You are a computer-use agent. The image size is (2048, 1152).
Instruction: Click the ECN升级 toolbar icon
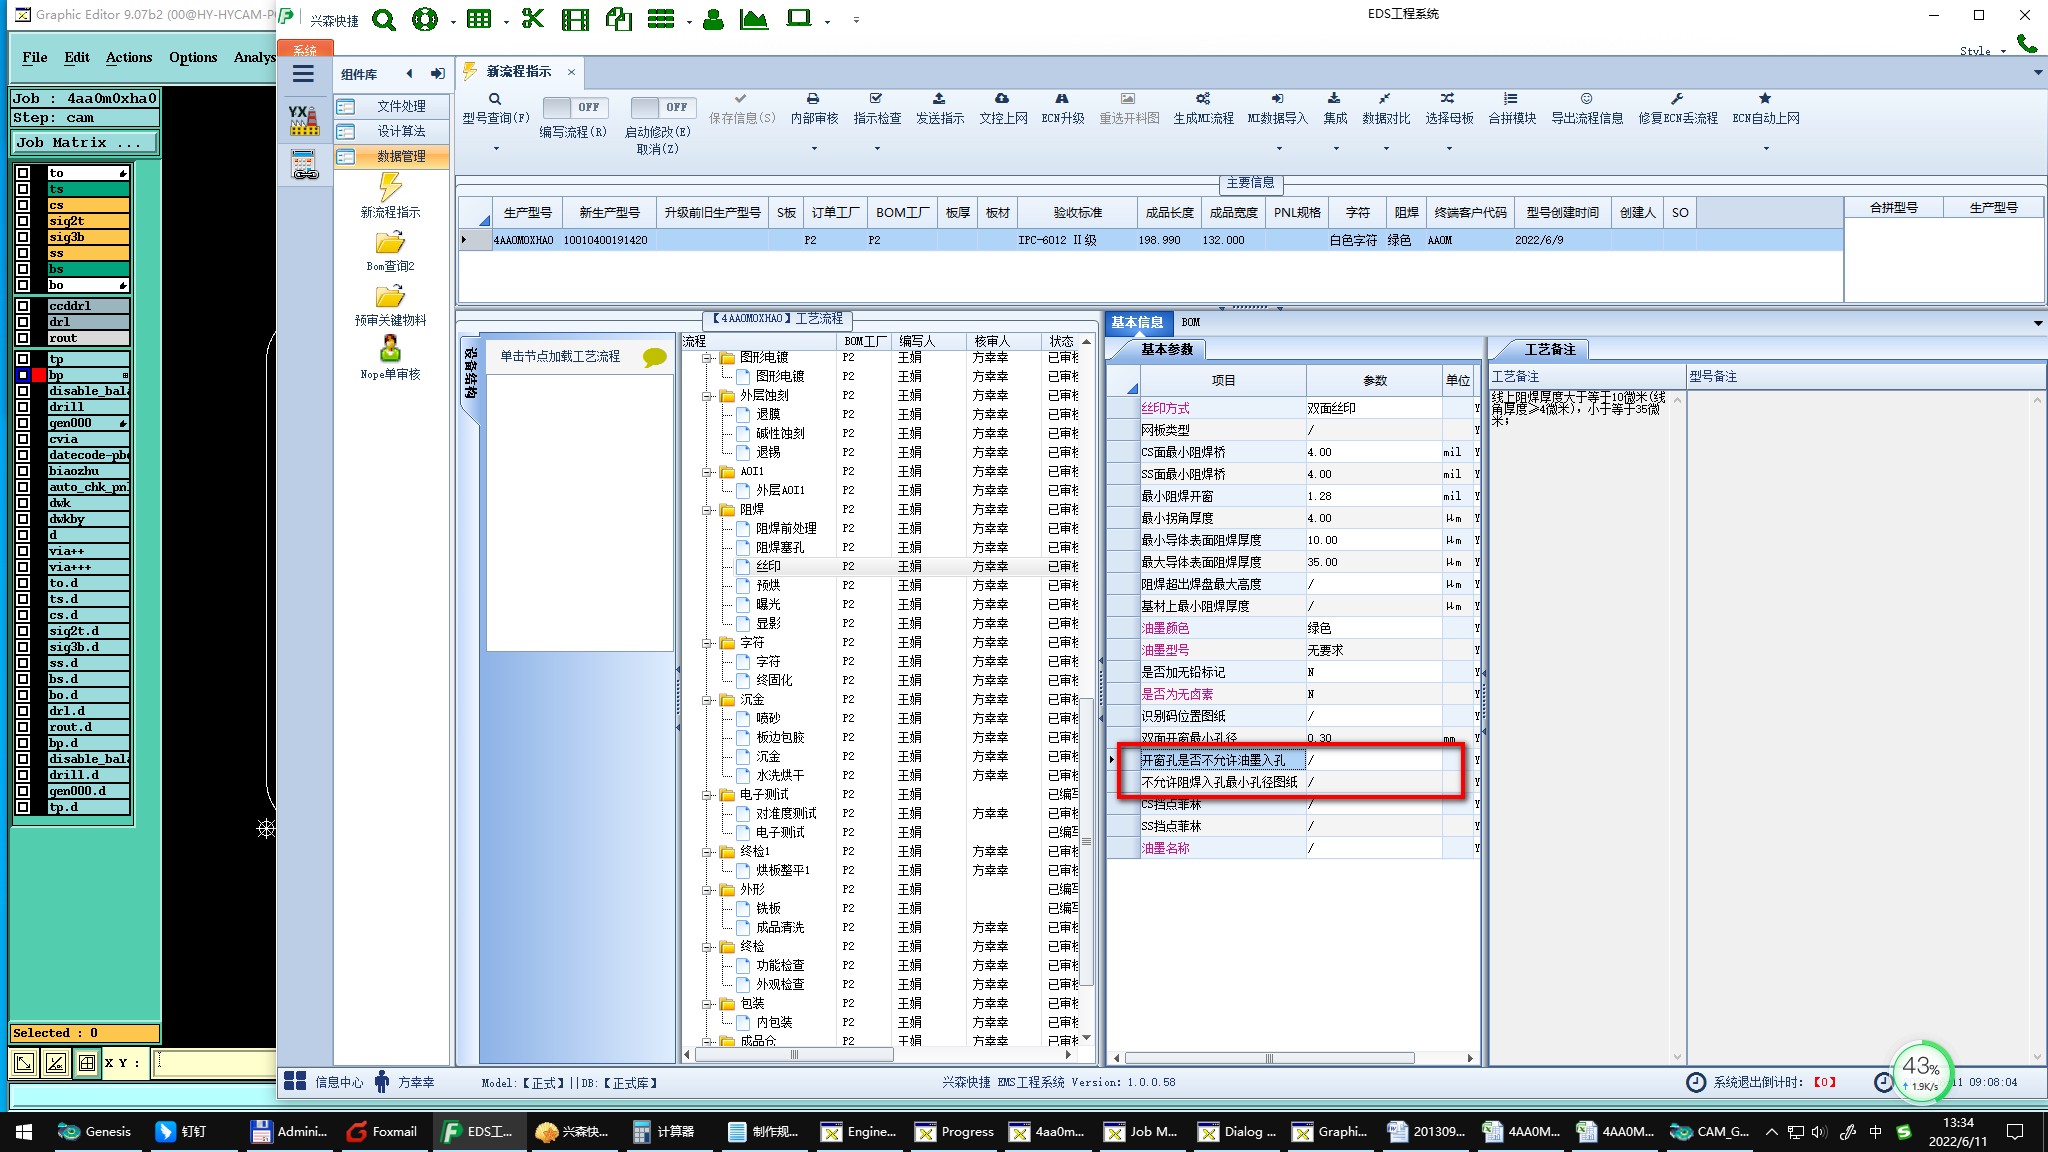(1062, 99)
